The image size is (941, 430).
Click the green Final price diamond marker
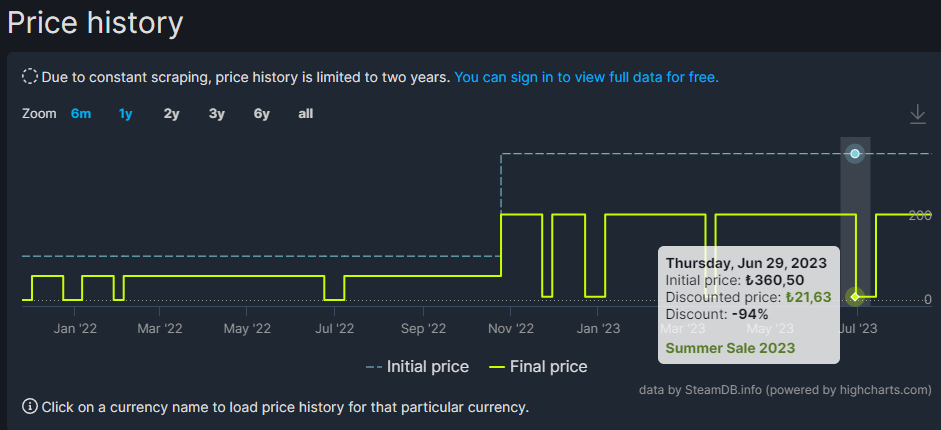[x=855, y=296]
